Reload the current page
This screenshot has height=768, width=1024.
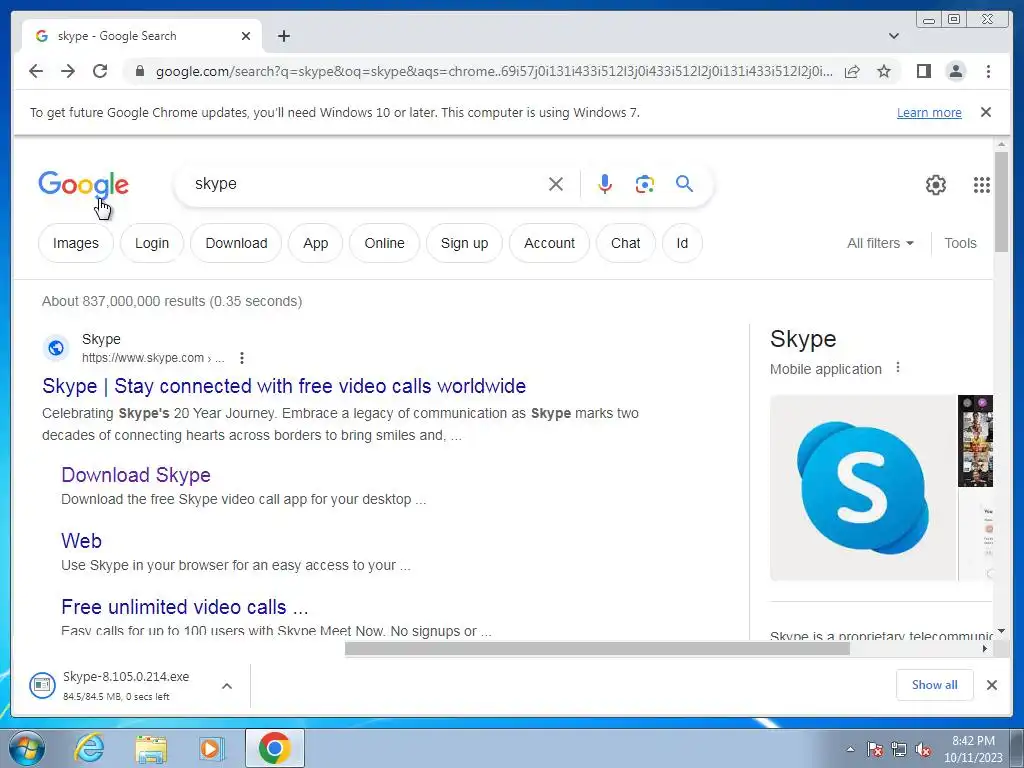pyautogui.click(x=100, y=71)
